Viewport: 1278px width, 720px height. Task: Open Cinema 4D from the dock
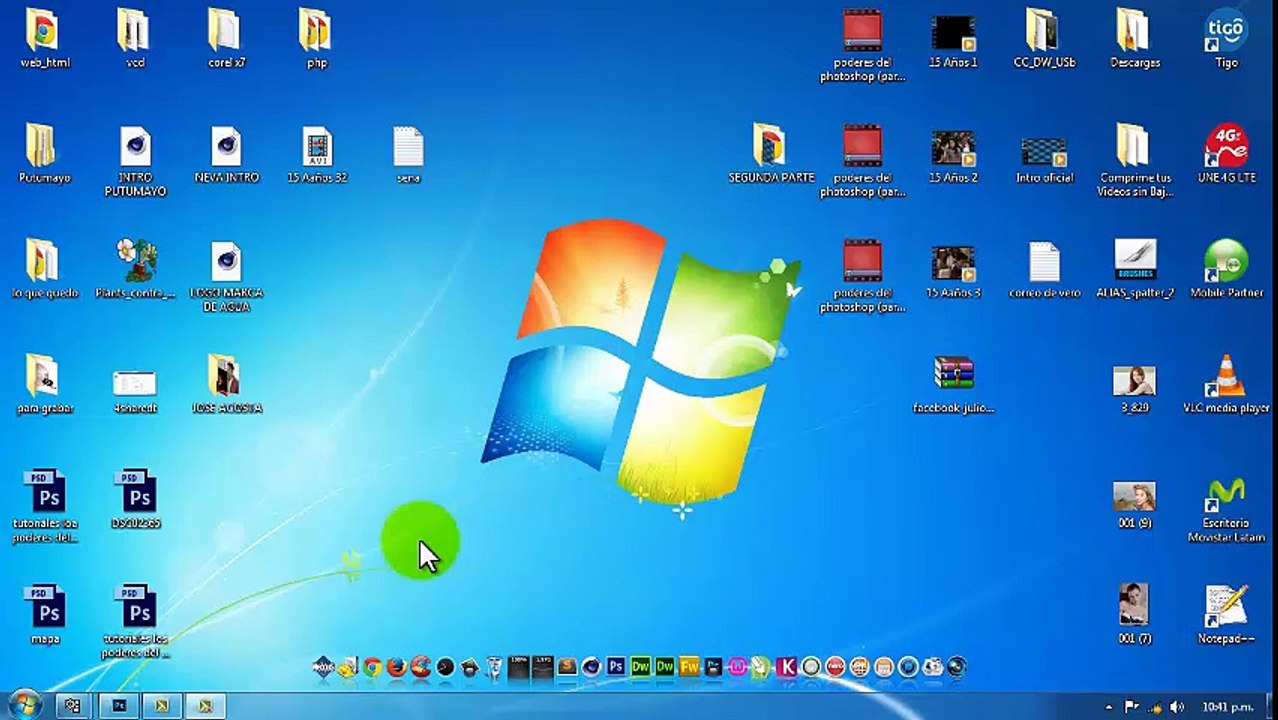[x=591, y=667]
